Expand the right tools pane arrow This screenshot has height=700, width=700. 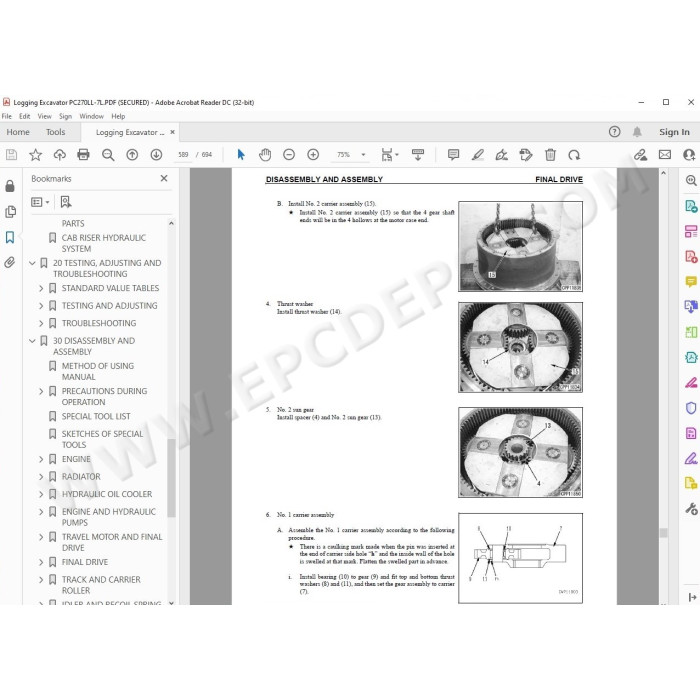click(x=692, y=597)
